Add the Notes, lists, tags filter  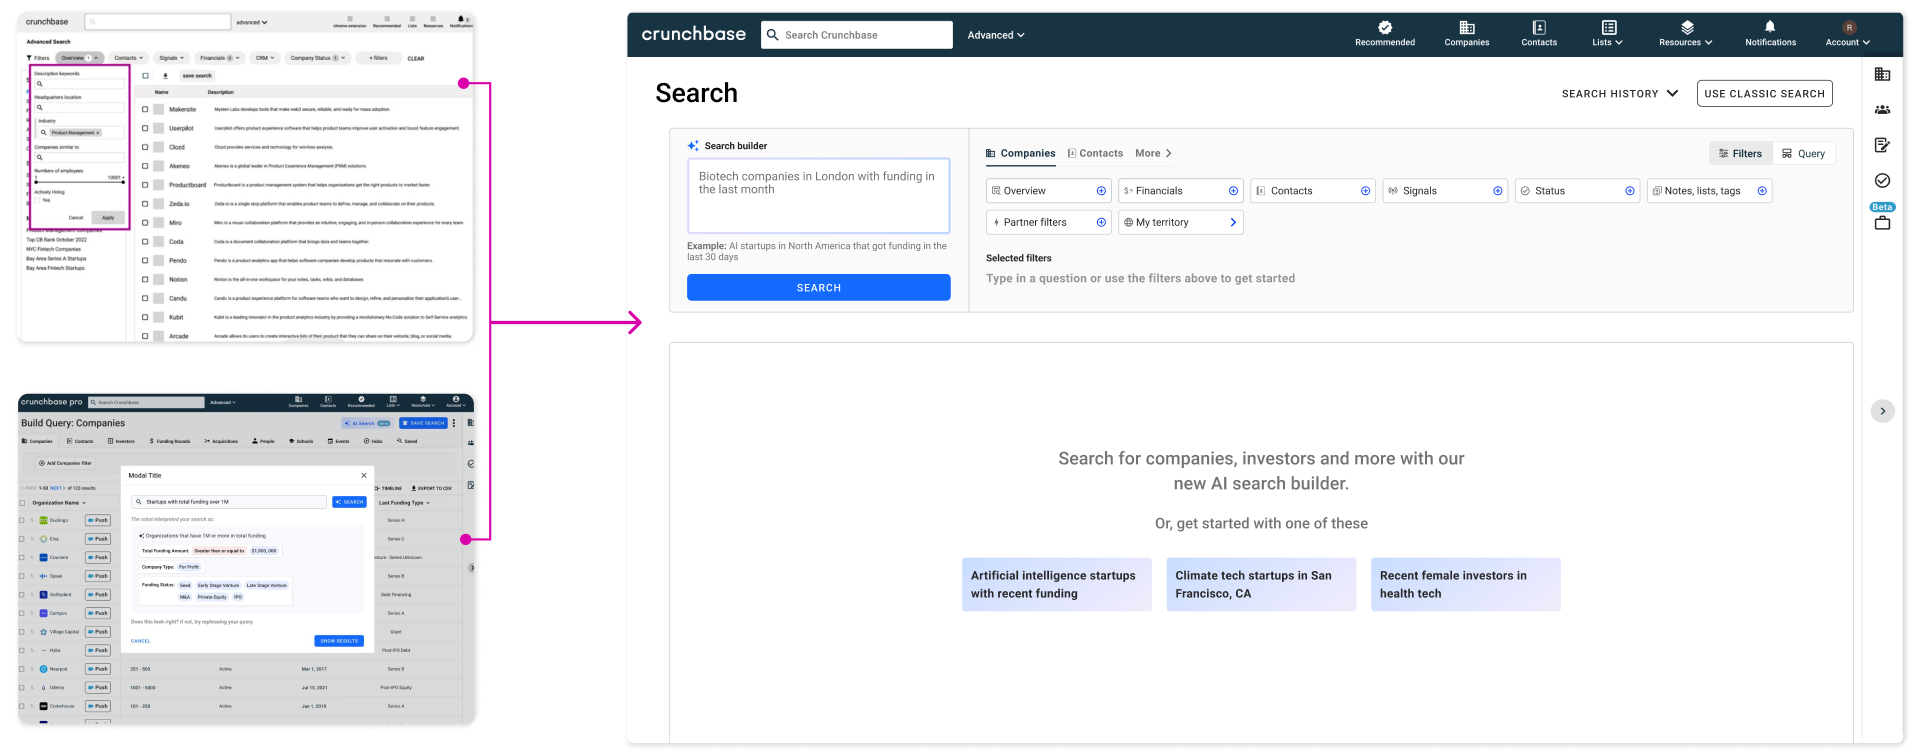point(1761,191)
